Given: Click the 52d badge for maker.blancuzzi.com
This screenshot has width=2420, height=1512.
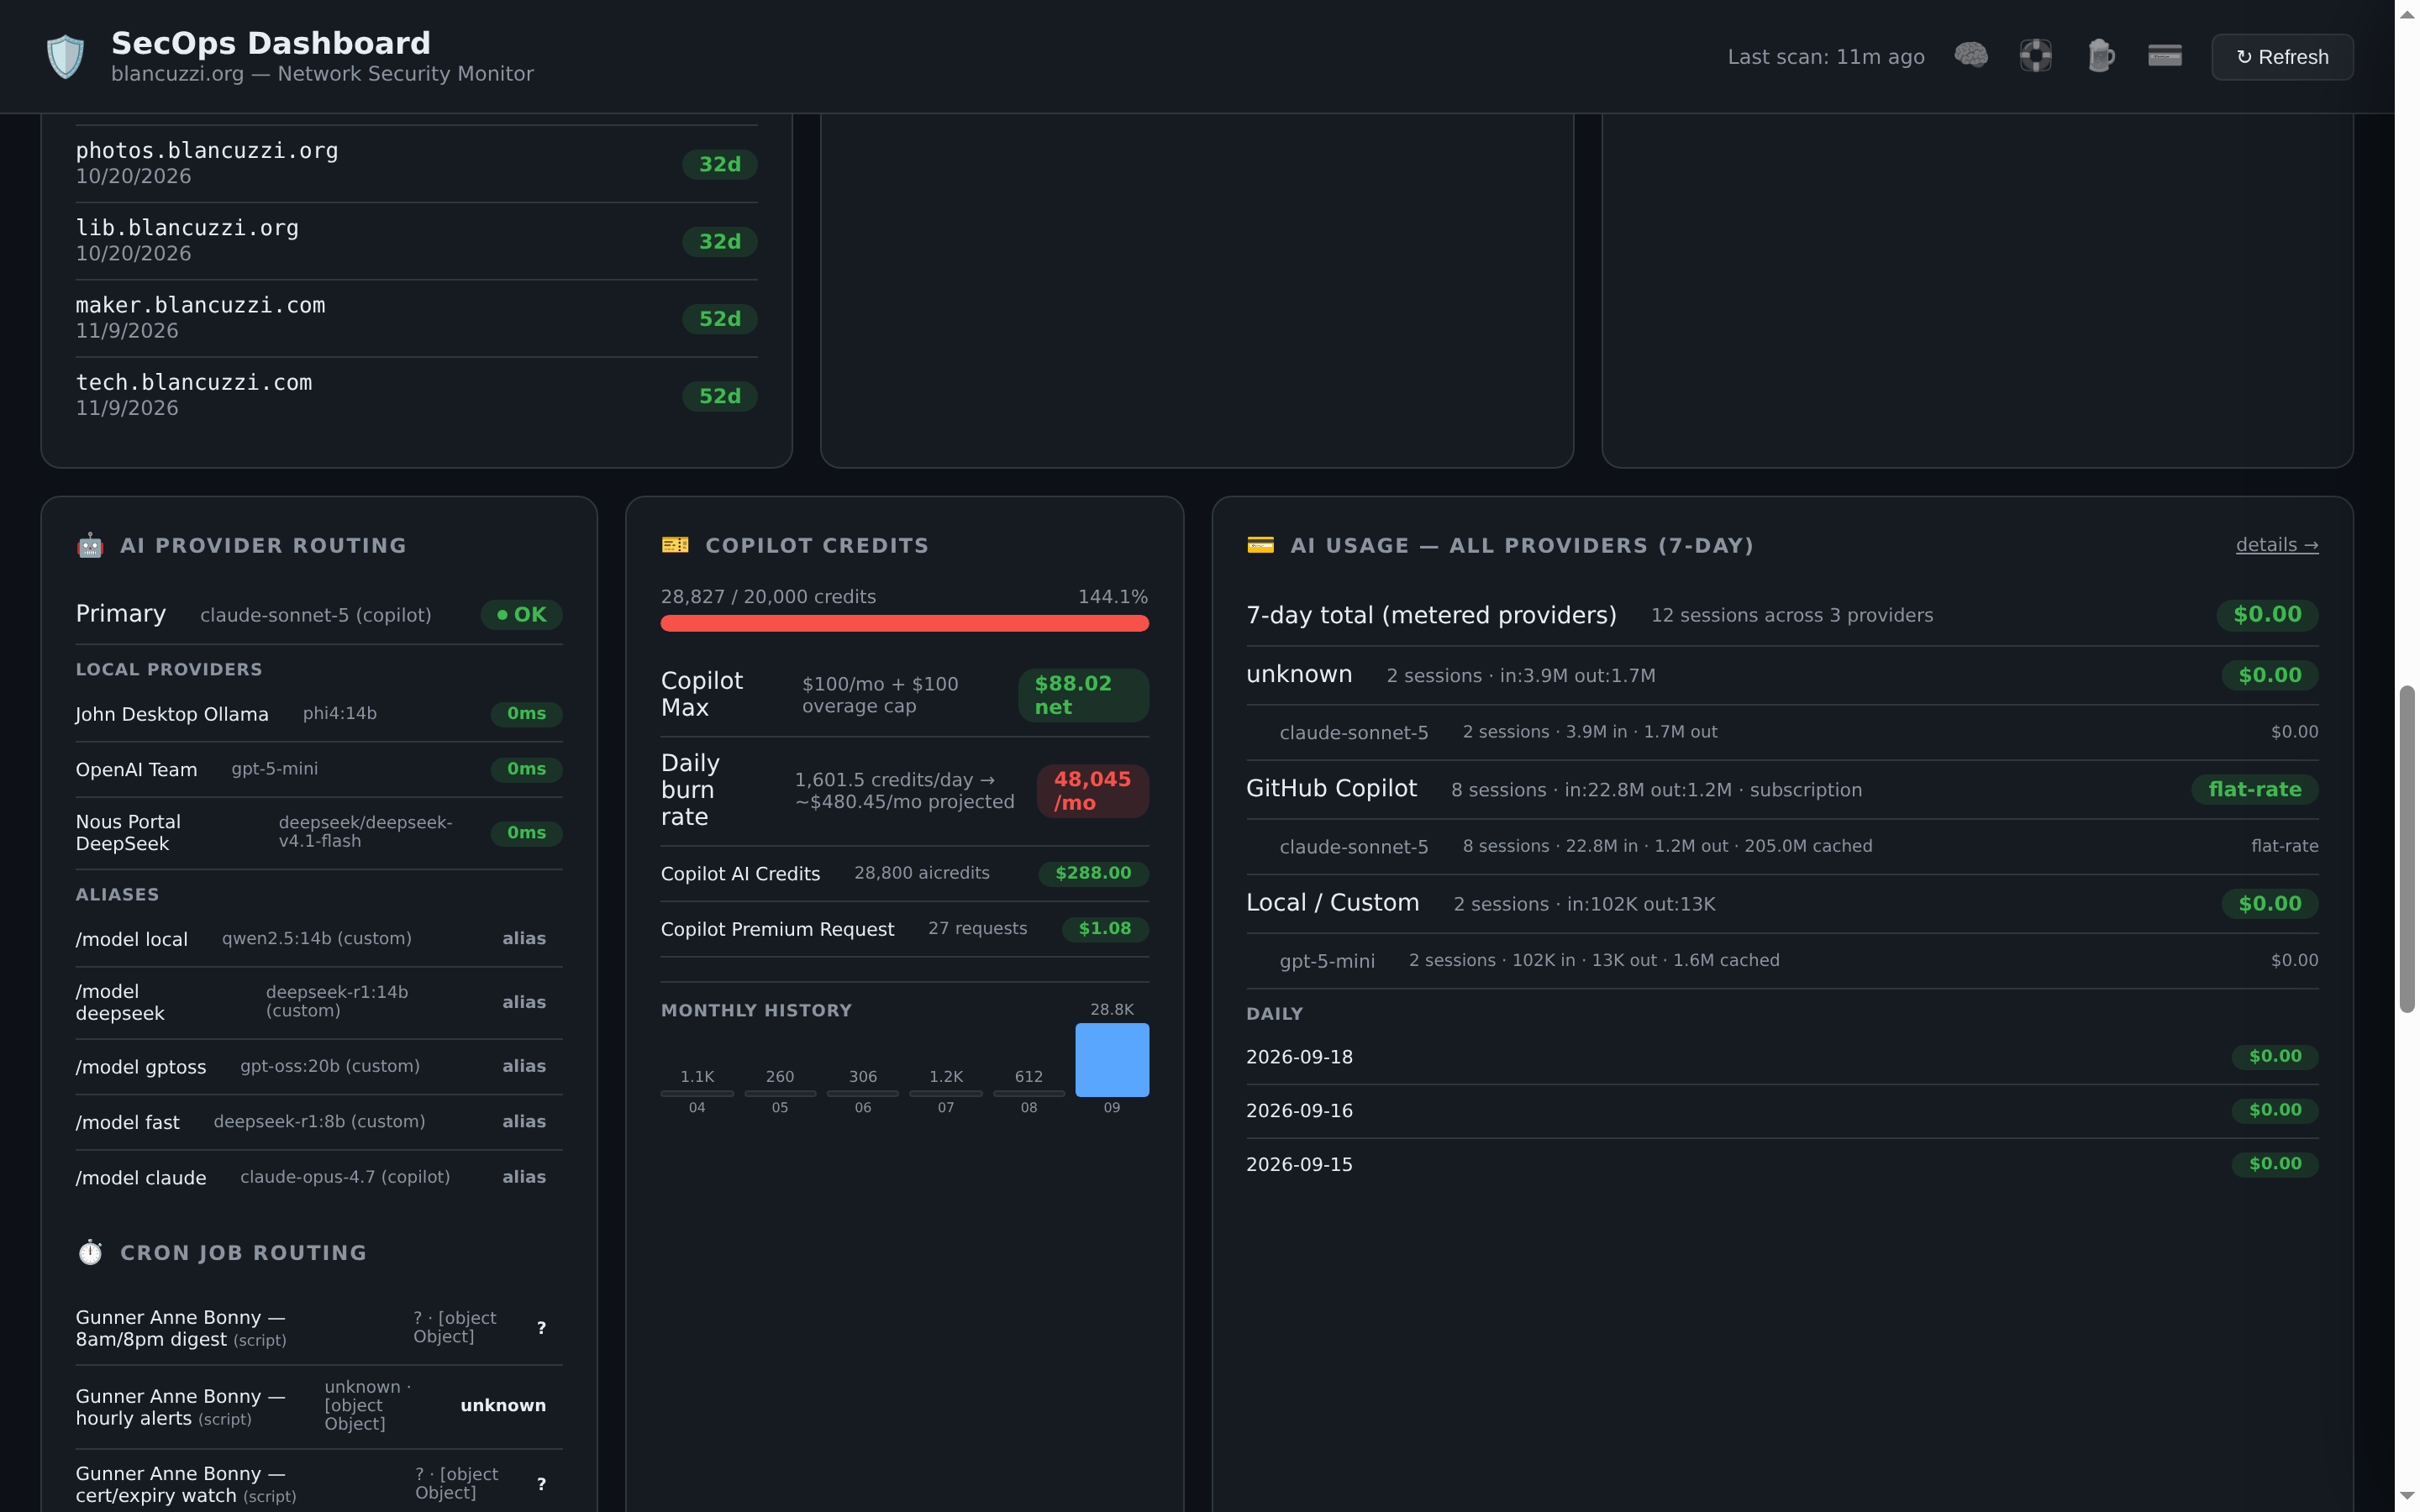Looking at the screenshot, I should 719,319.
